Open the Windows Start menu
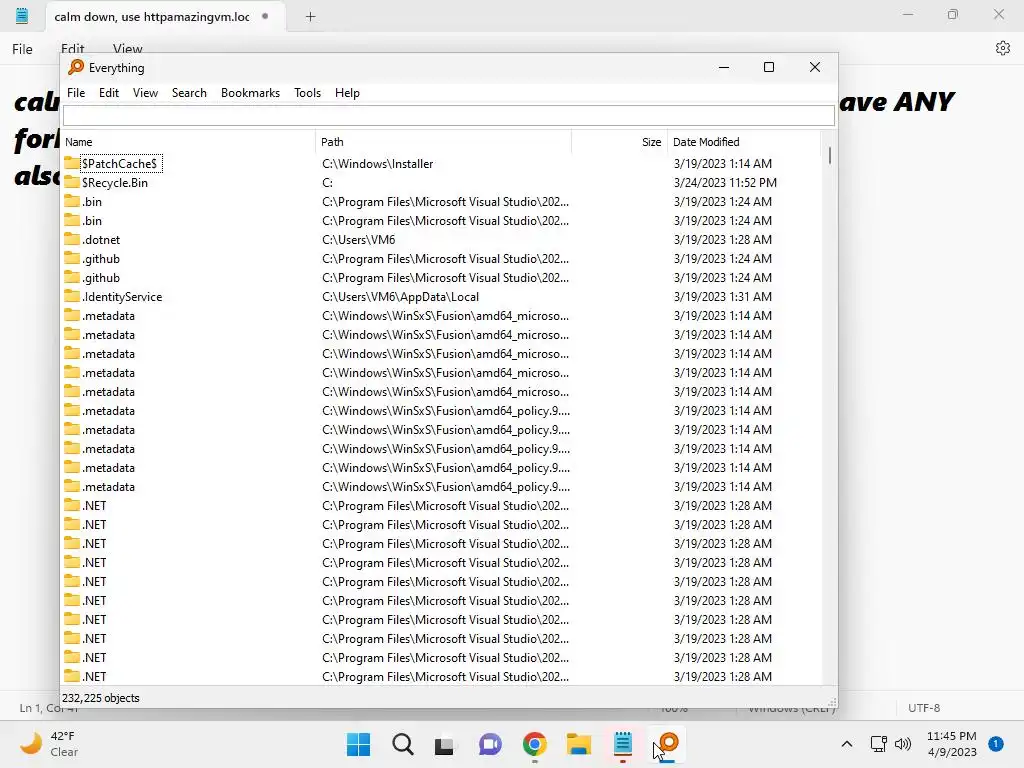 [x=358, y=744]
